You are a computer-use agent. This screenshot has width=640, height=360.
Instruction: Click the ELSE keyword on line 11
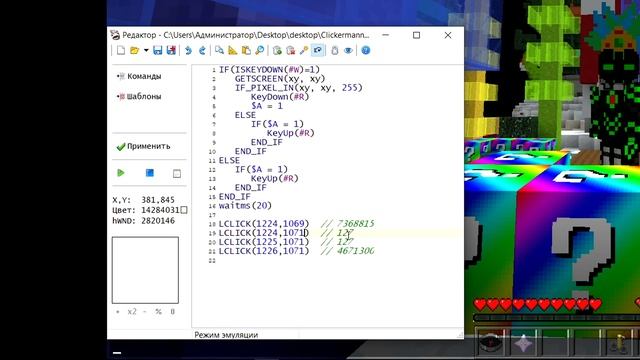click(x=229, y=160)
